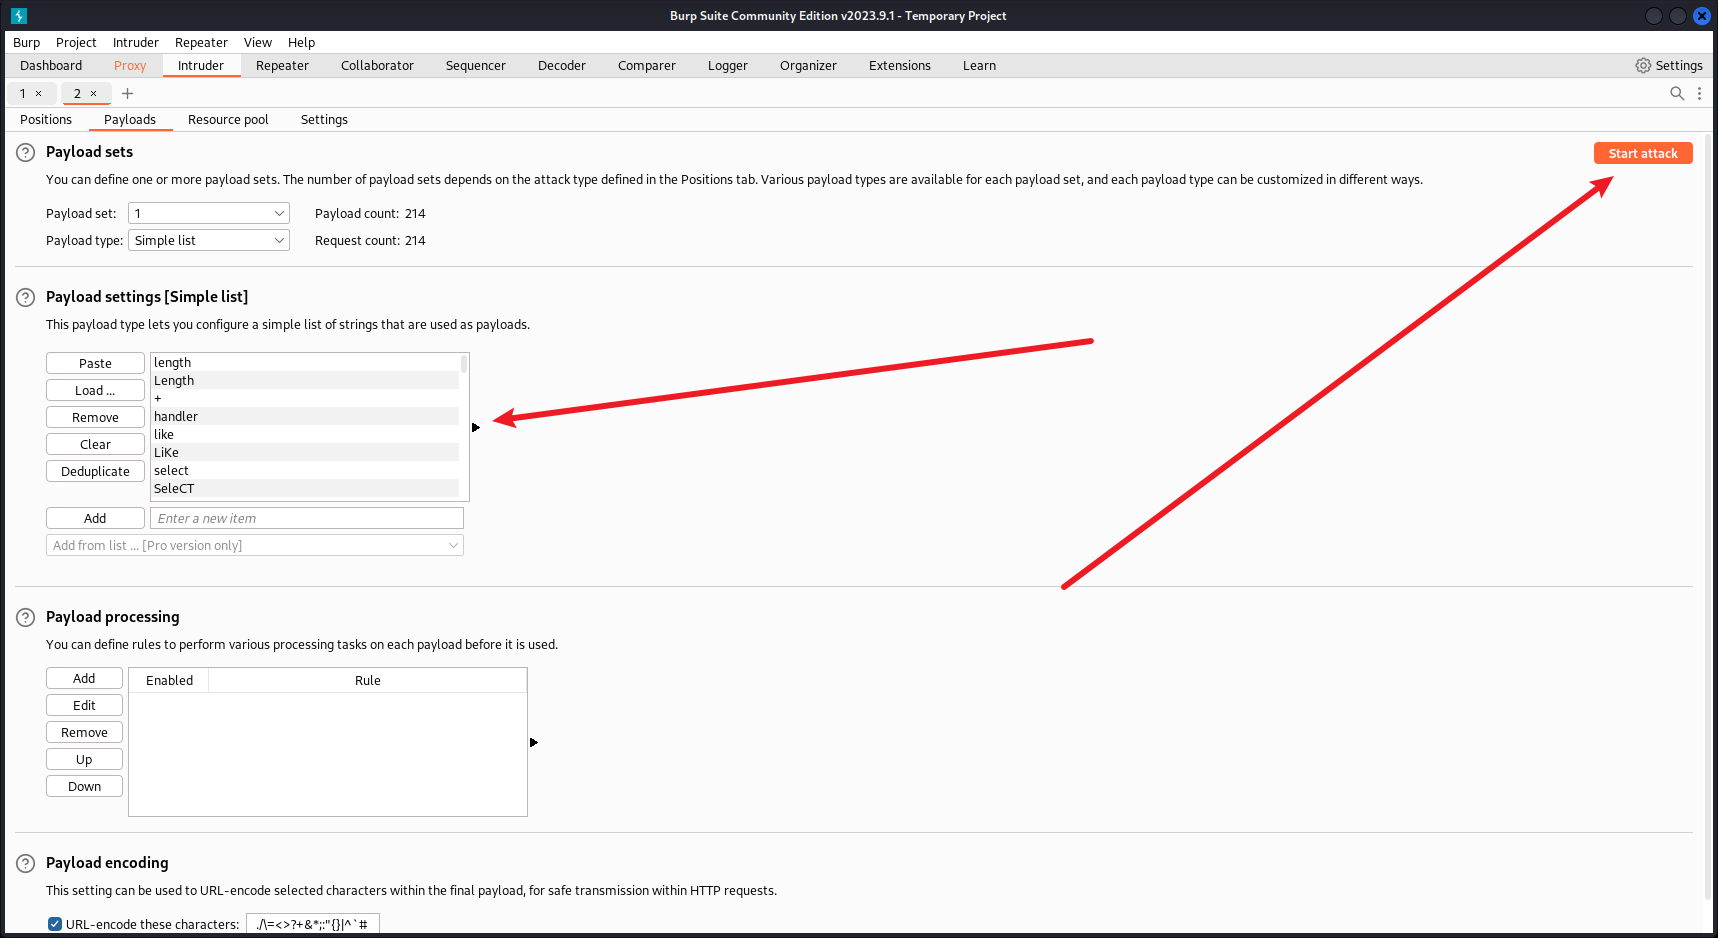Click the Burp Suite logo icon in title bar
Image resolution: width=1718 pixels, height=938 pixels.
point(19,16)
